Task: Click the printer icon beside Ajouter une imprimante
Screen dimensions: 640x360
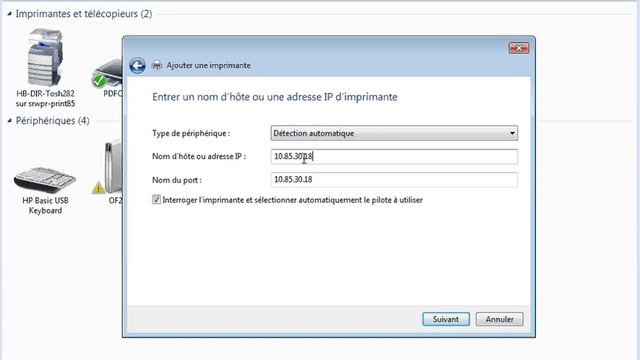Action: click(157, 65)
